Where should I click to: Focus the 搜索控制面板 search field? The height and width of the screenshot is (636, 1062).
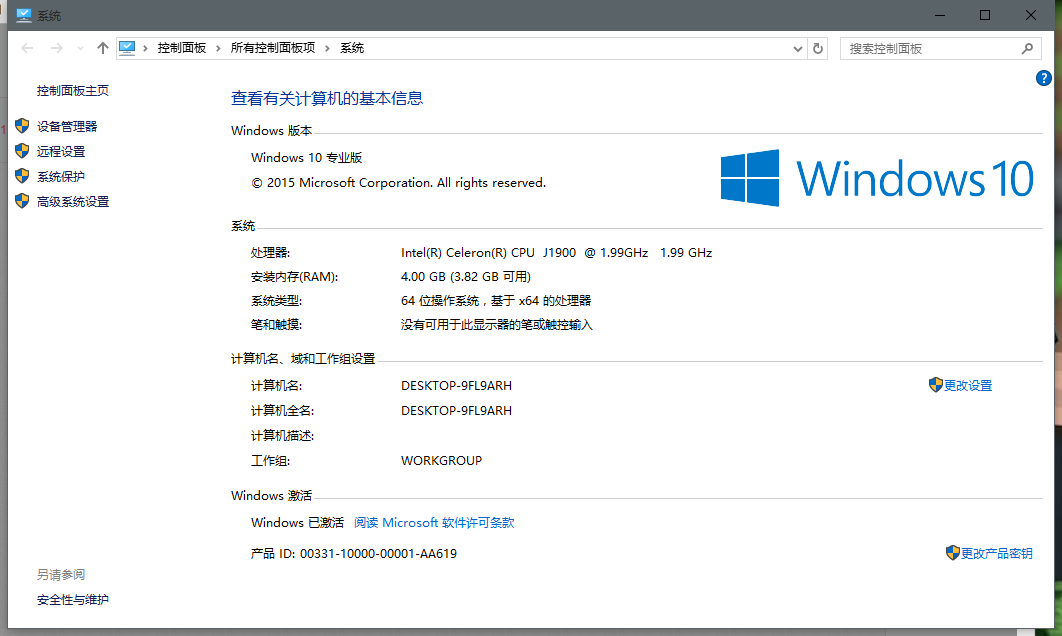(940, 49)
